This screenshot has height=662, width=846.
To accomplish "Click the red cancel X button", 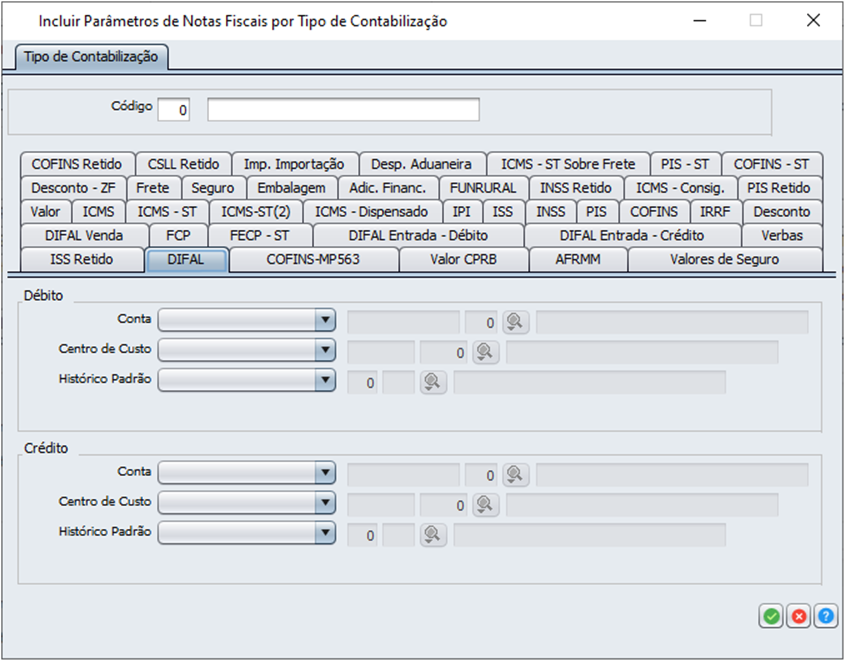I will tap(798, 617).
